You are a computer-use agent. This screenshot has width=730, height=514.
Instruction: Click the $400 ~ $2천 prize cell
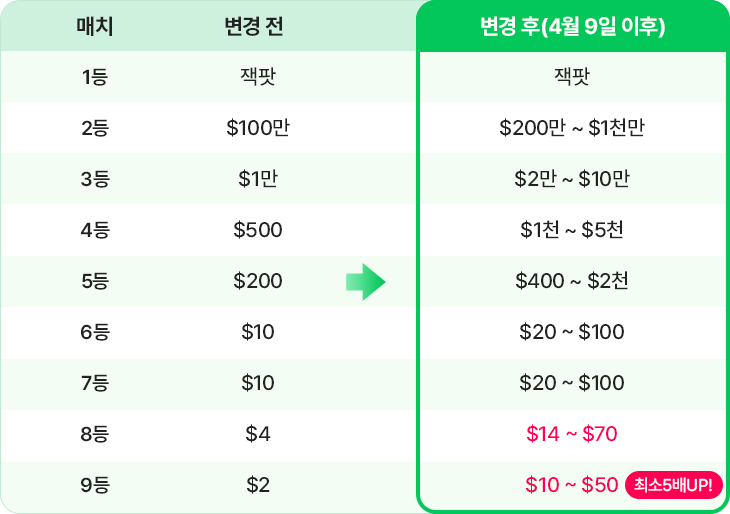[572, 281]
